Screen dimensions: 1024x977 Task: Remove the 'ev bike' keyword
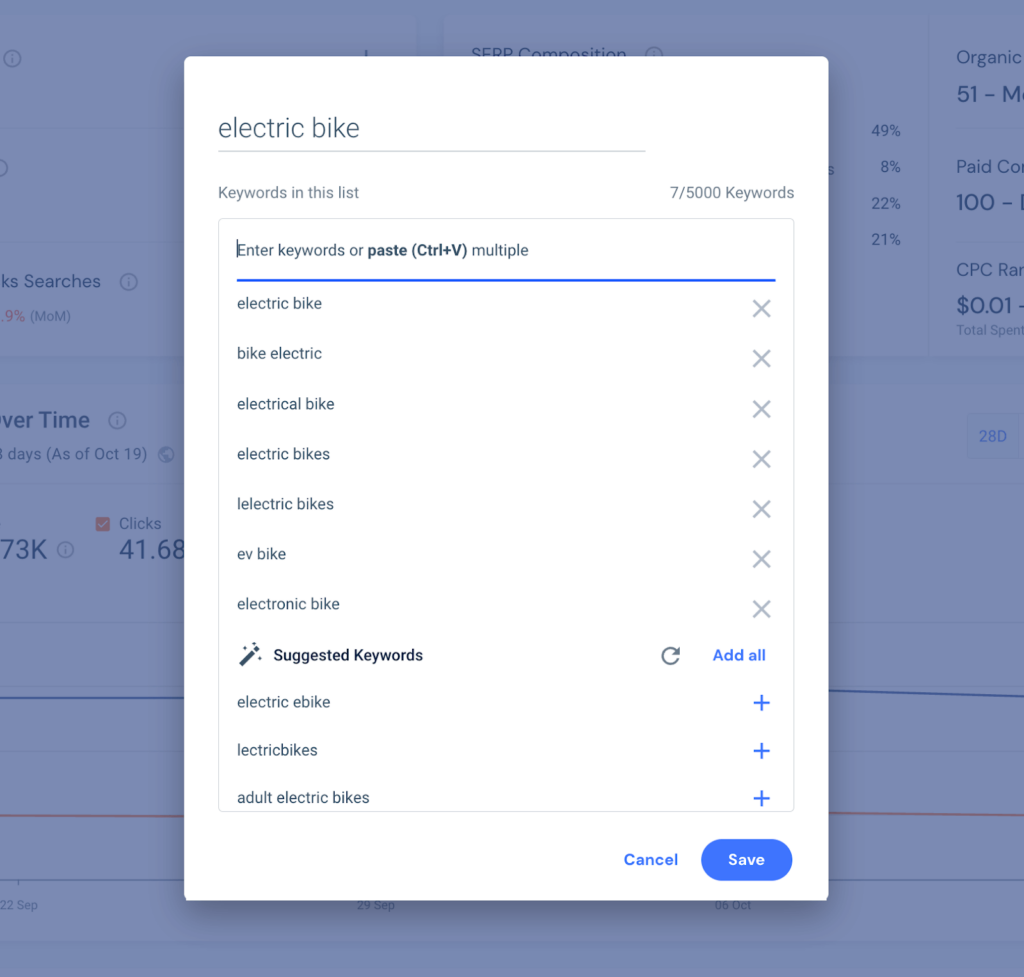761,559
